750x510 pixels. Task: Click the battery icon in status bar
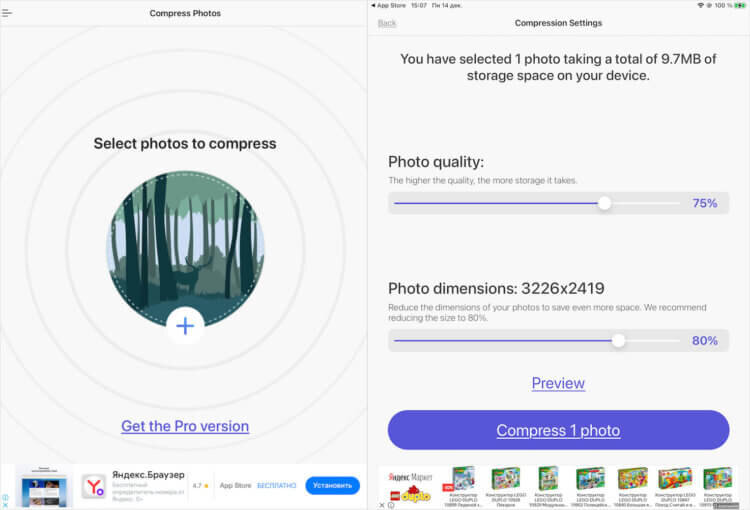pyautogui.click(x=740, y=5)
